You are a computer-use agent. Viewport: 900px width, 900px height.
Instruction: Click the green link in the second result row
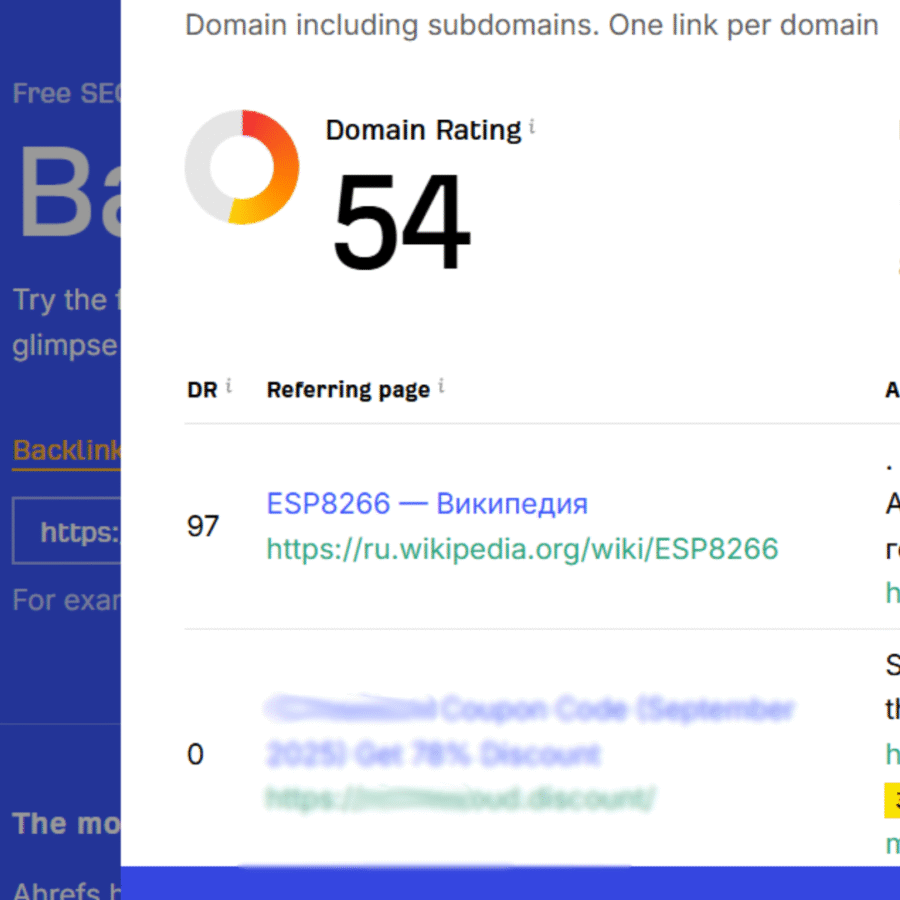tap(892, 755)
